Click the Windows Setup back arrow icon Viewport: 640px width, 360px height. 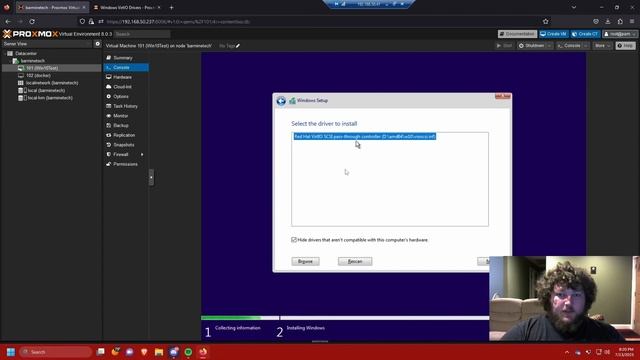281,101
